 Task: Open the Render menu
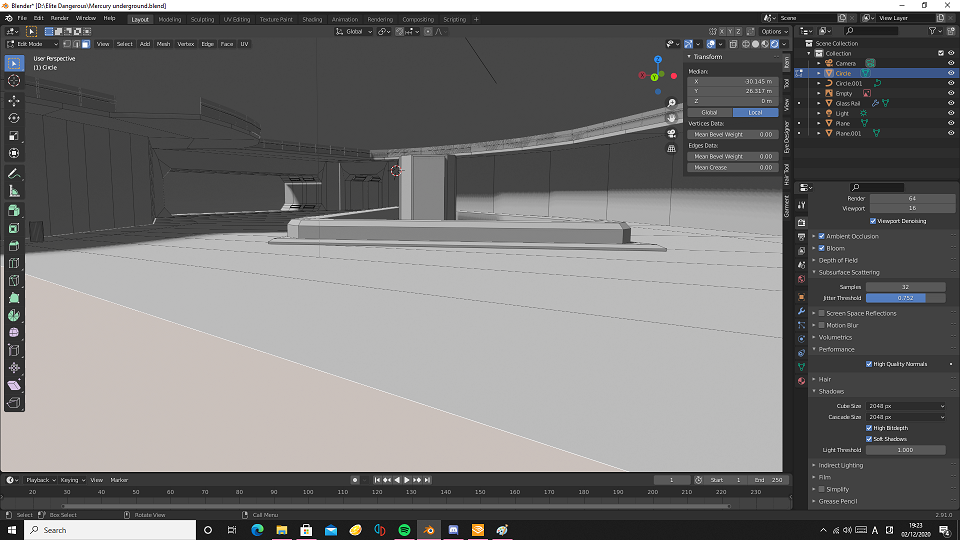coord(59,18)
